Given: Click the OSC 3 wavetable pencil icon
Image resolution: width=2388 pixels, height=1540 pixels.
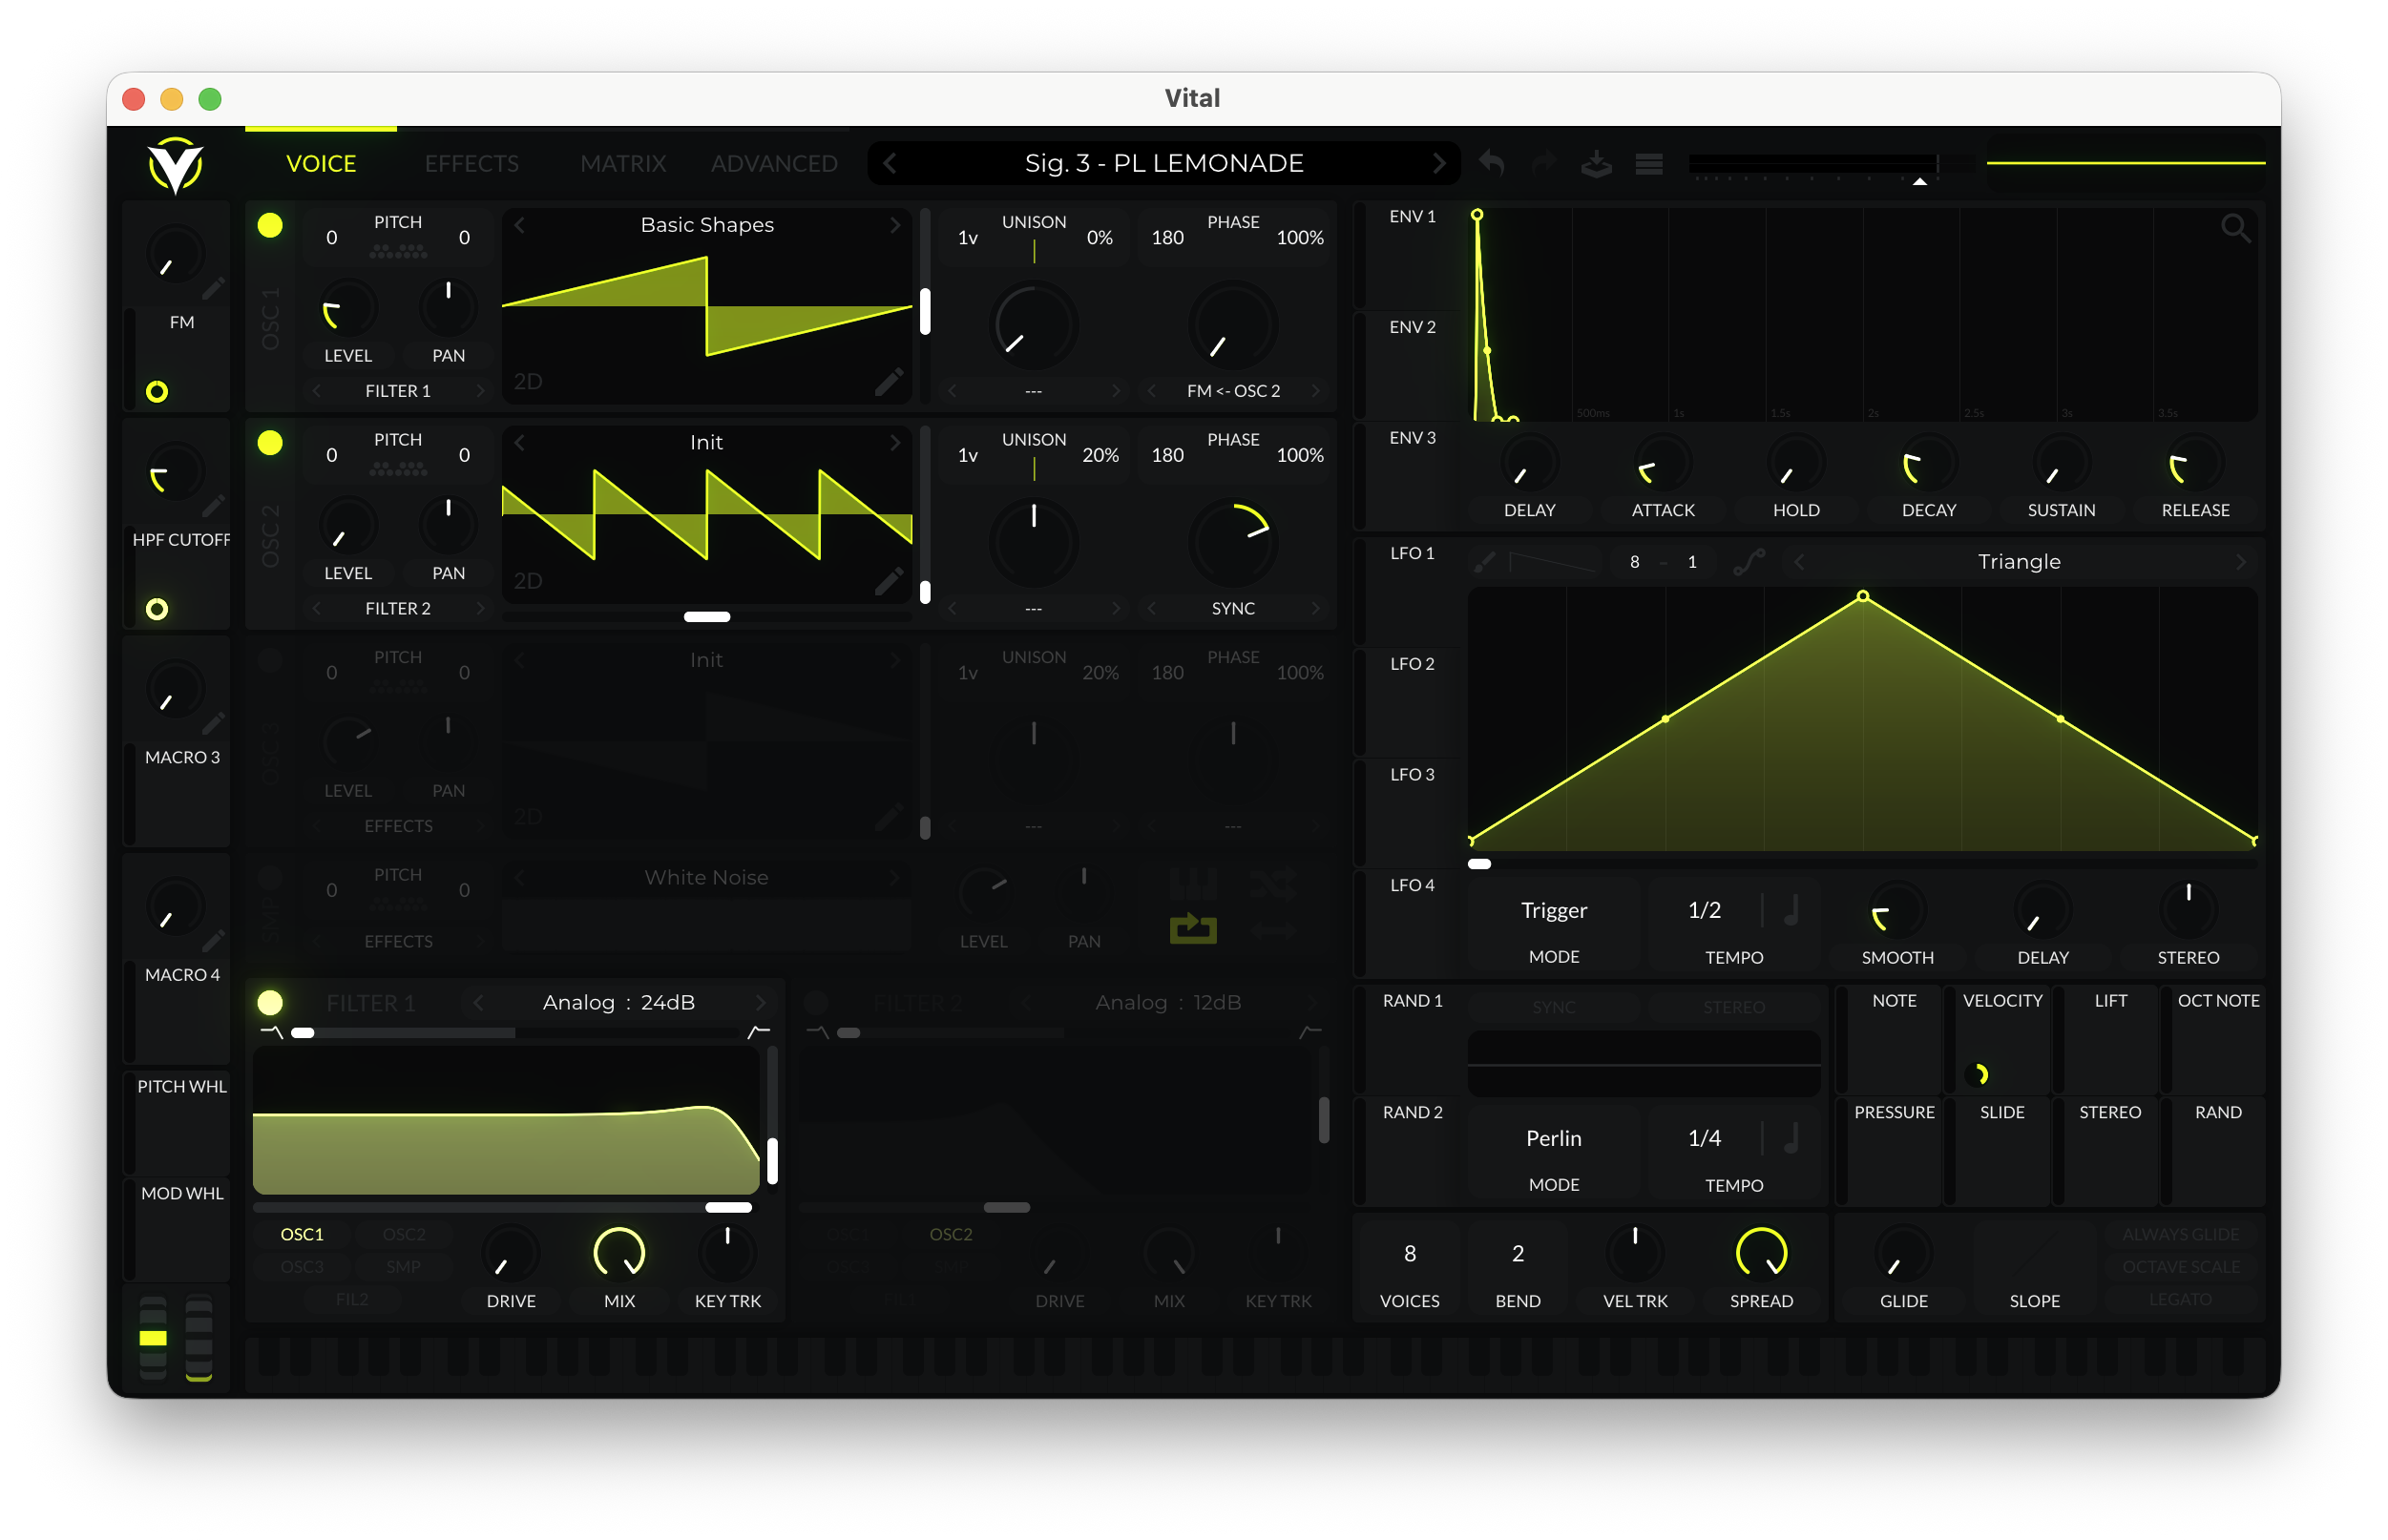Looking at the screenshot, I should (889, 816).
